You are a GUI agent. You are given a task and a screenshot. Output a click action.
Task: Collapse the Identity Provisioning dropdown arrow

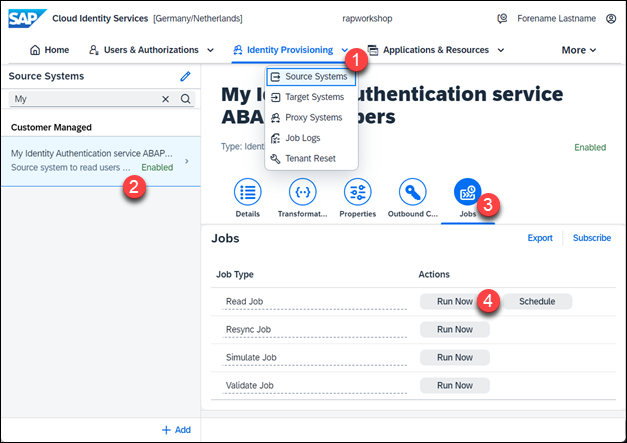point(344,50)
